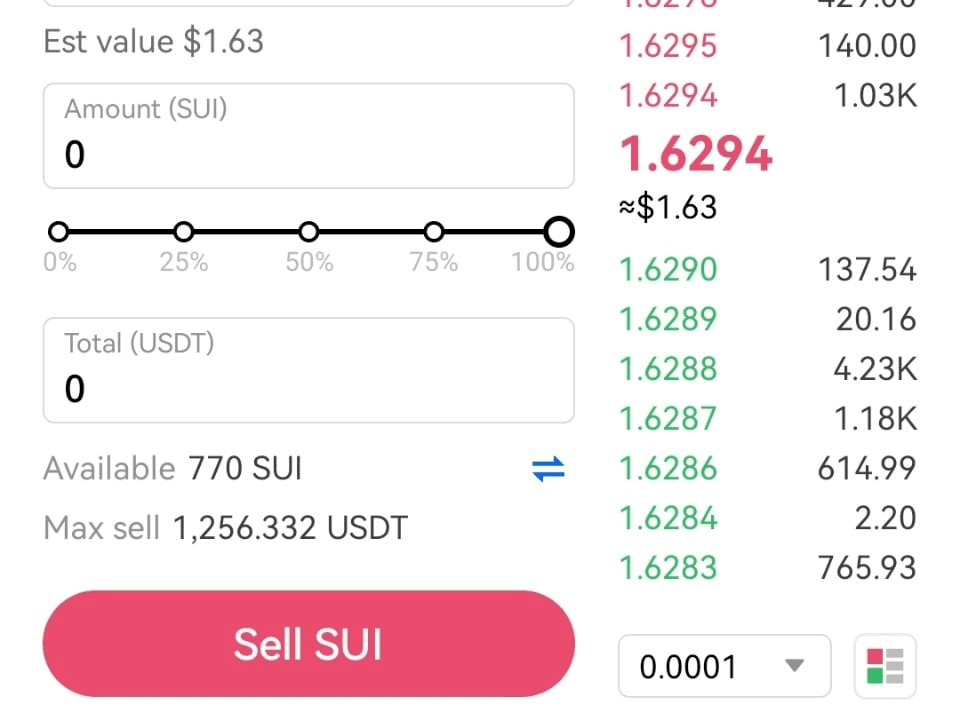The width and height of the screenshot is (960, 728).
Task: Select ask price 1.6294 with 1.03K volume
Action: tap(768, 96)
